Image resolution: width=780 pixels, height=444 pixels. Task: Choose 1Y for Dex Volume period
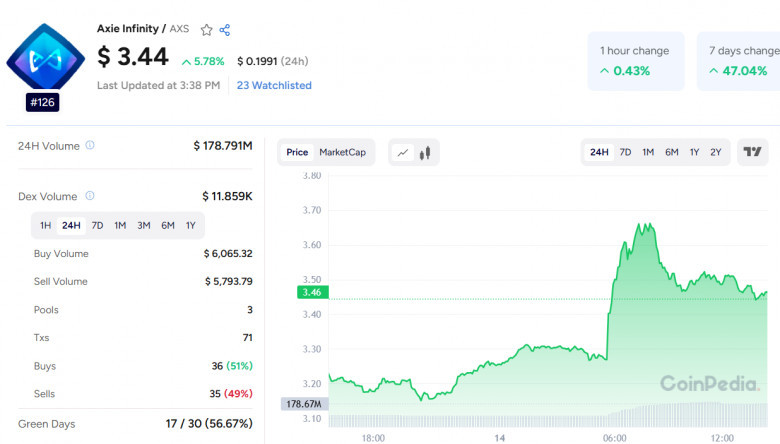pyautogui.click(x=191, y=226)
